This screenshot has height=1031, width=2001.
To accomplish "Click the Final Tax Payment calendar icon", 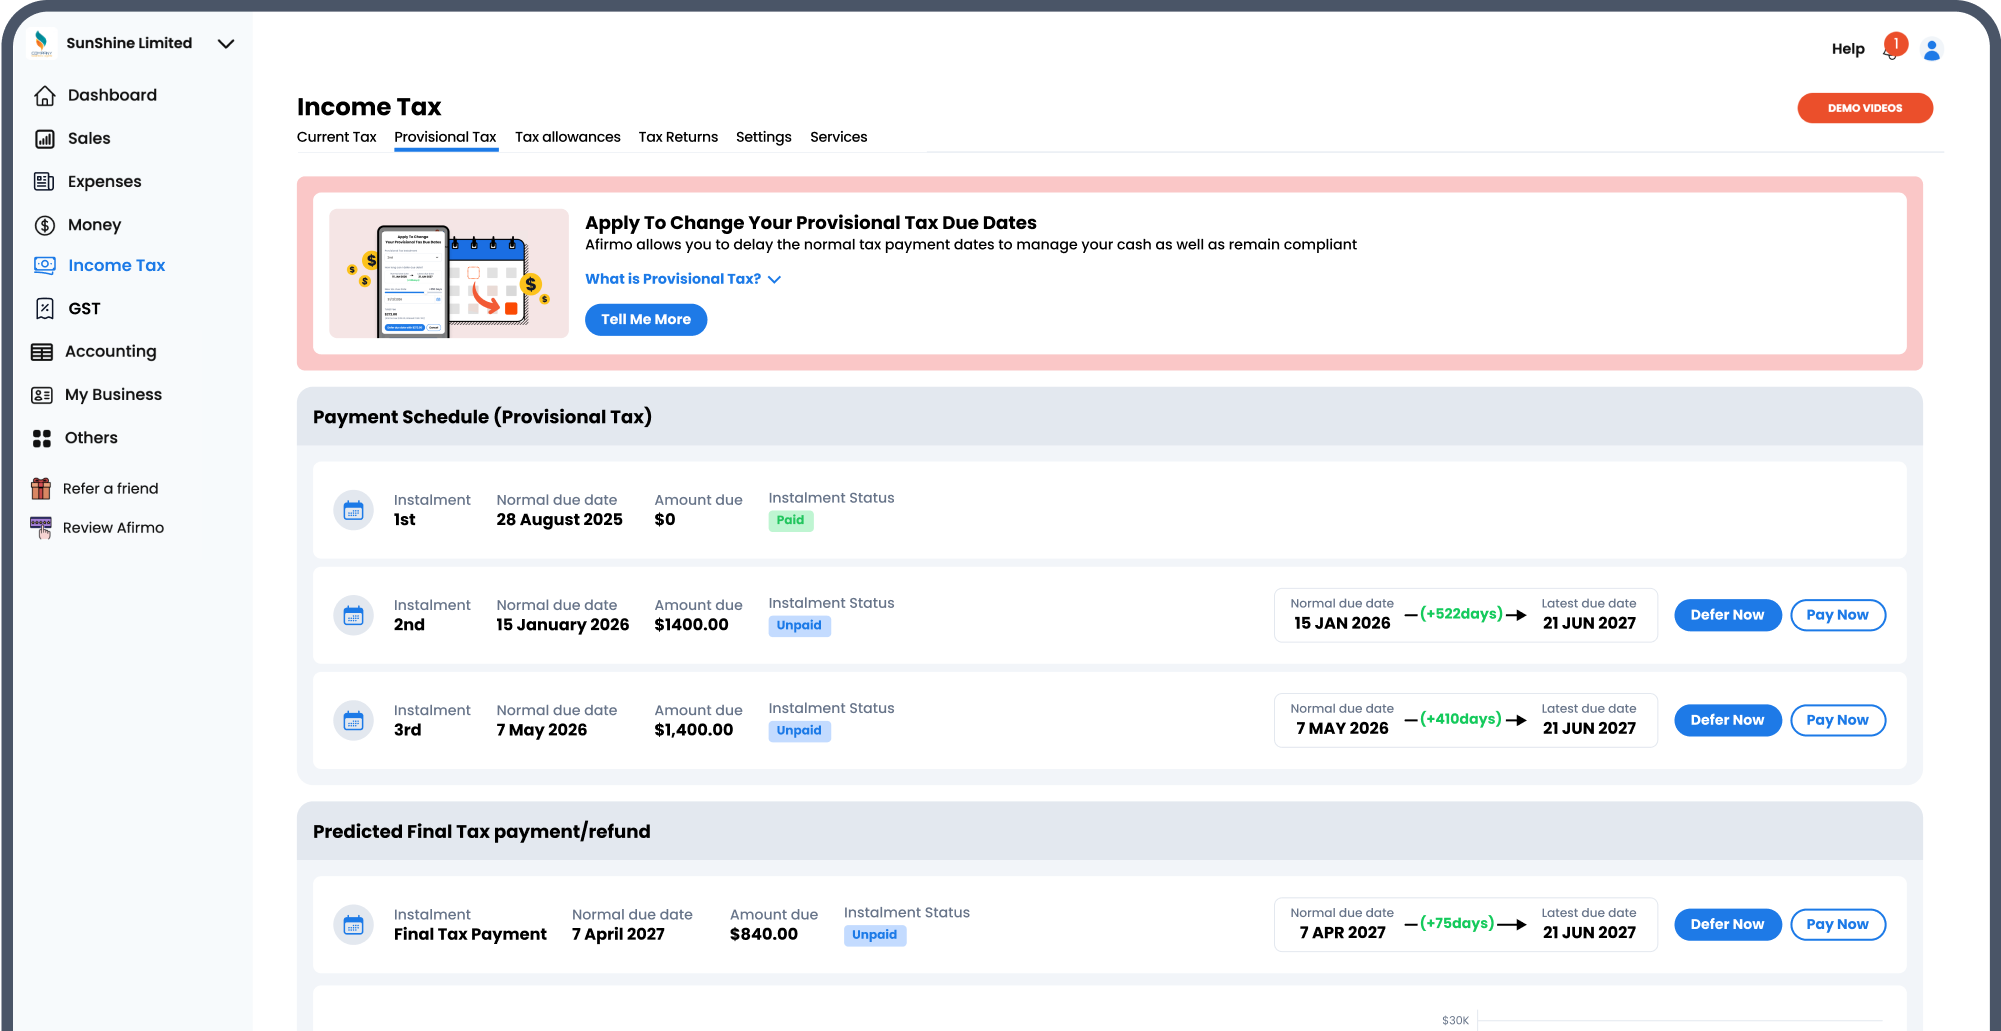I will tap(353, 925).
